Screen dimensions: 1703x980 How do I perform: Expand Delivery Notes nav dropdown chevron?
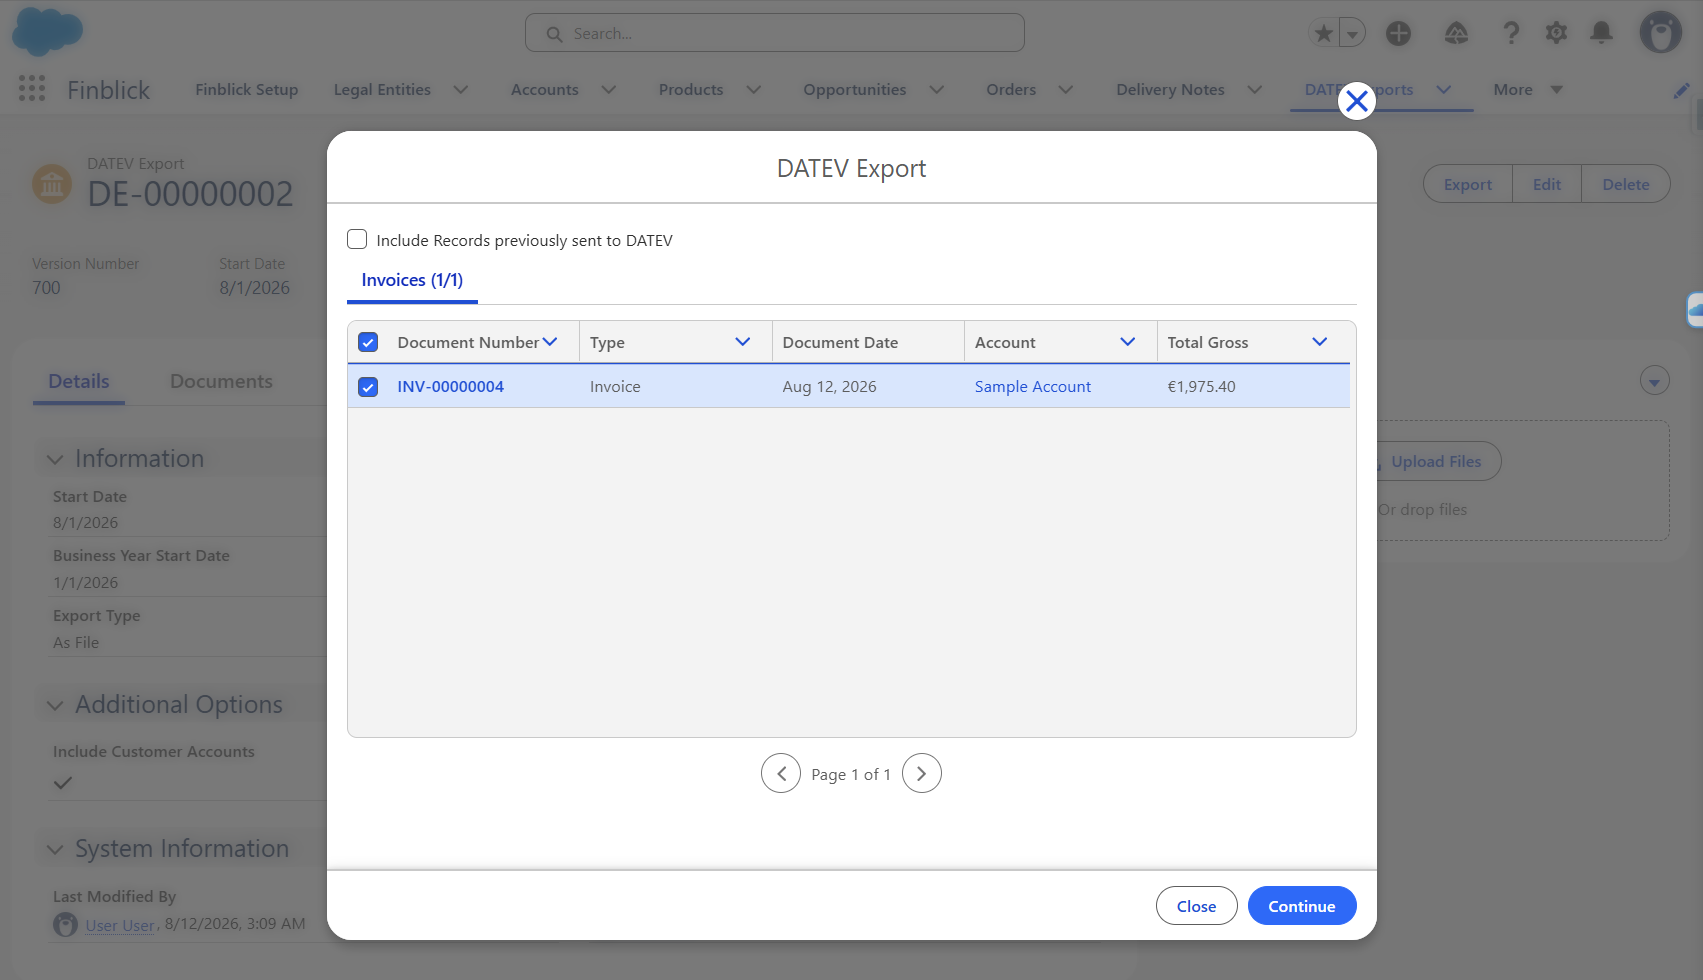(1254, 90)
